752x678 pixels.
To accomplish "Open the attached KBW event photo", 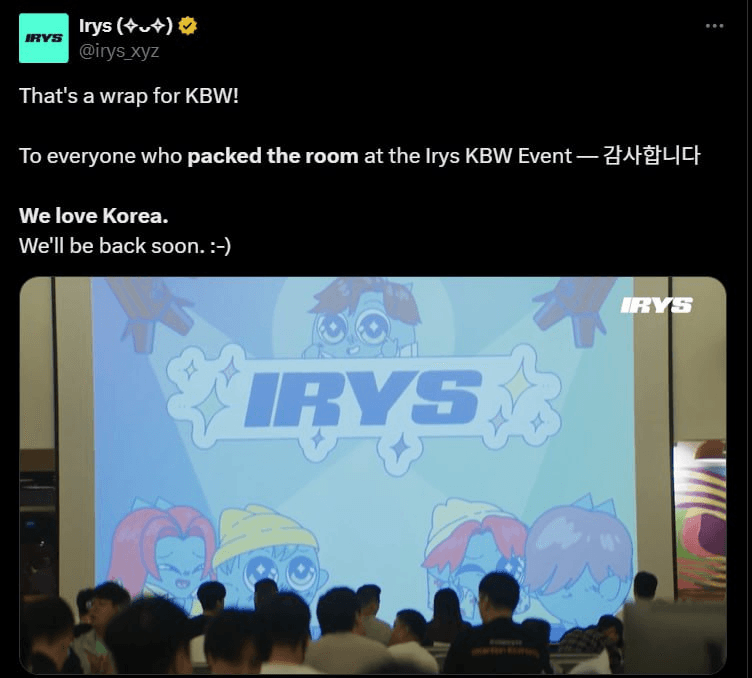I will 373,476.
